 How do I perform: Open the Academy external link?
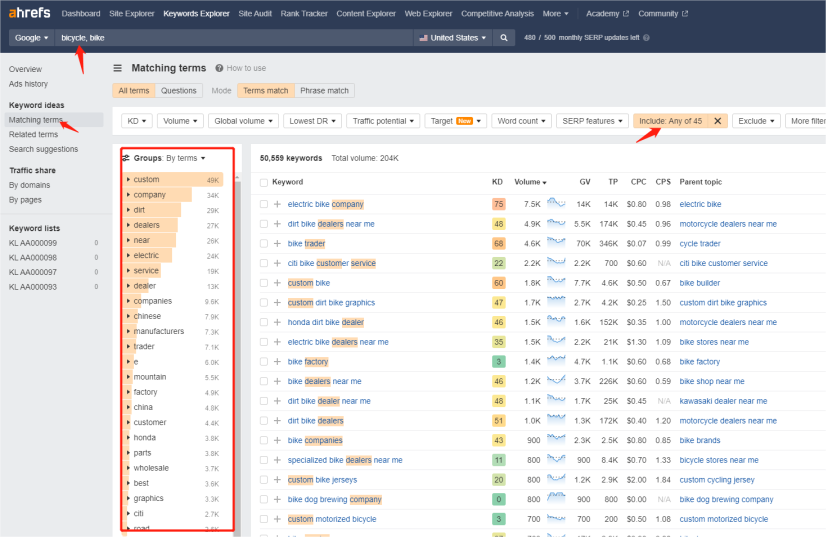tap(607, 14)
